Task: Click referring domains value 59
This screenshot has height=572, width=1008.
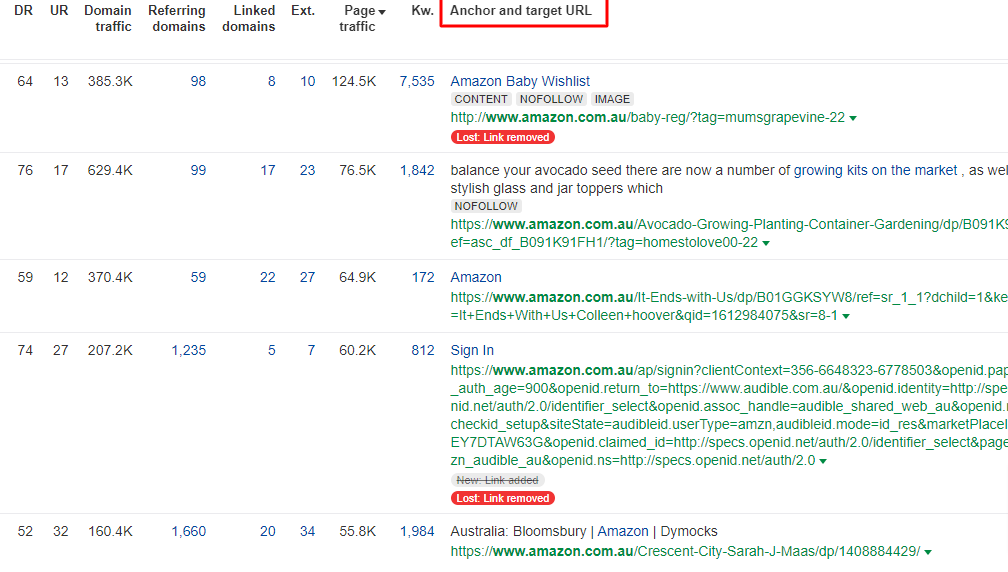Action: click(x=198, y=278)
